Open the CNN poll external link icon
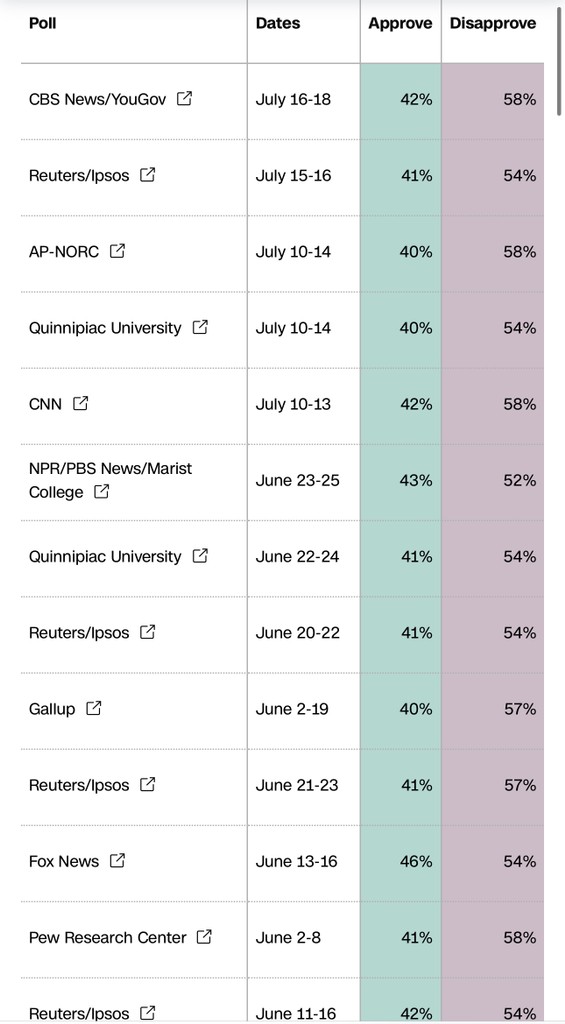Screen dimensions: 565x1024 click(80, 404)
